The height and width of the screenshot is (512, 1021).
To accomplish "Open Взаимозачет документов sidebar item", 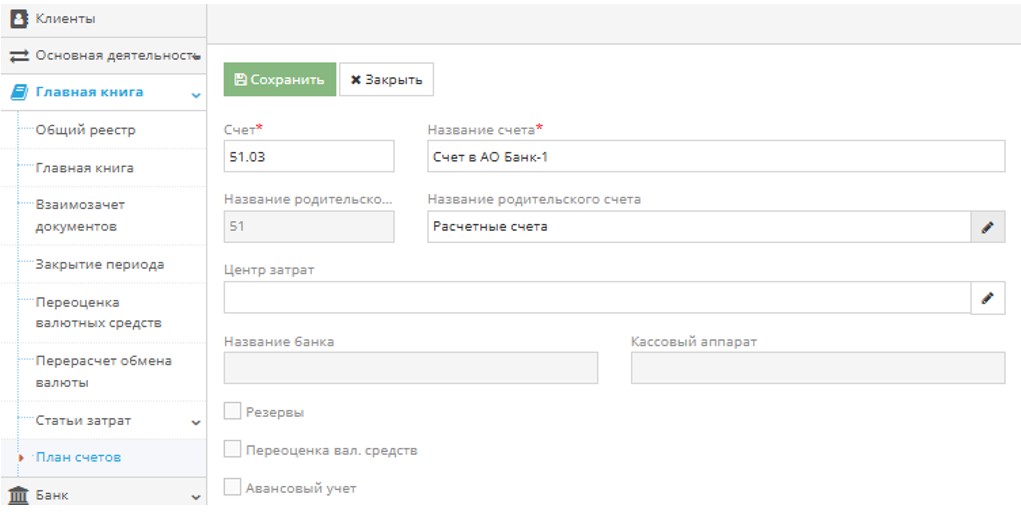I will point(80,215).
